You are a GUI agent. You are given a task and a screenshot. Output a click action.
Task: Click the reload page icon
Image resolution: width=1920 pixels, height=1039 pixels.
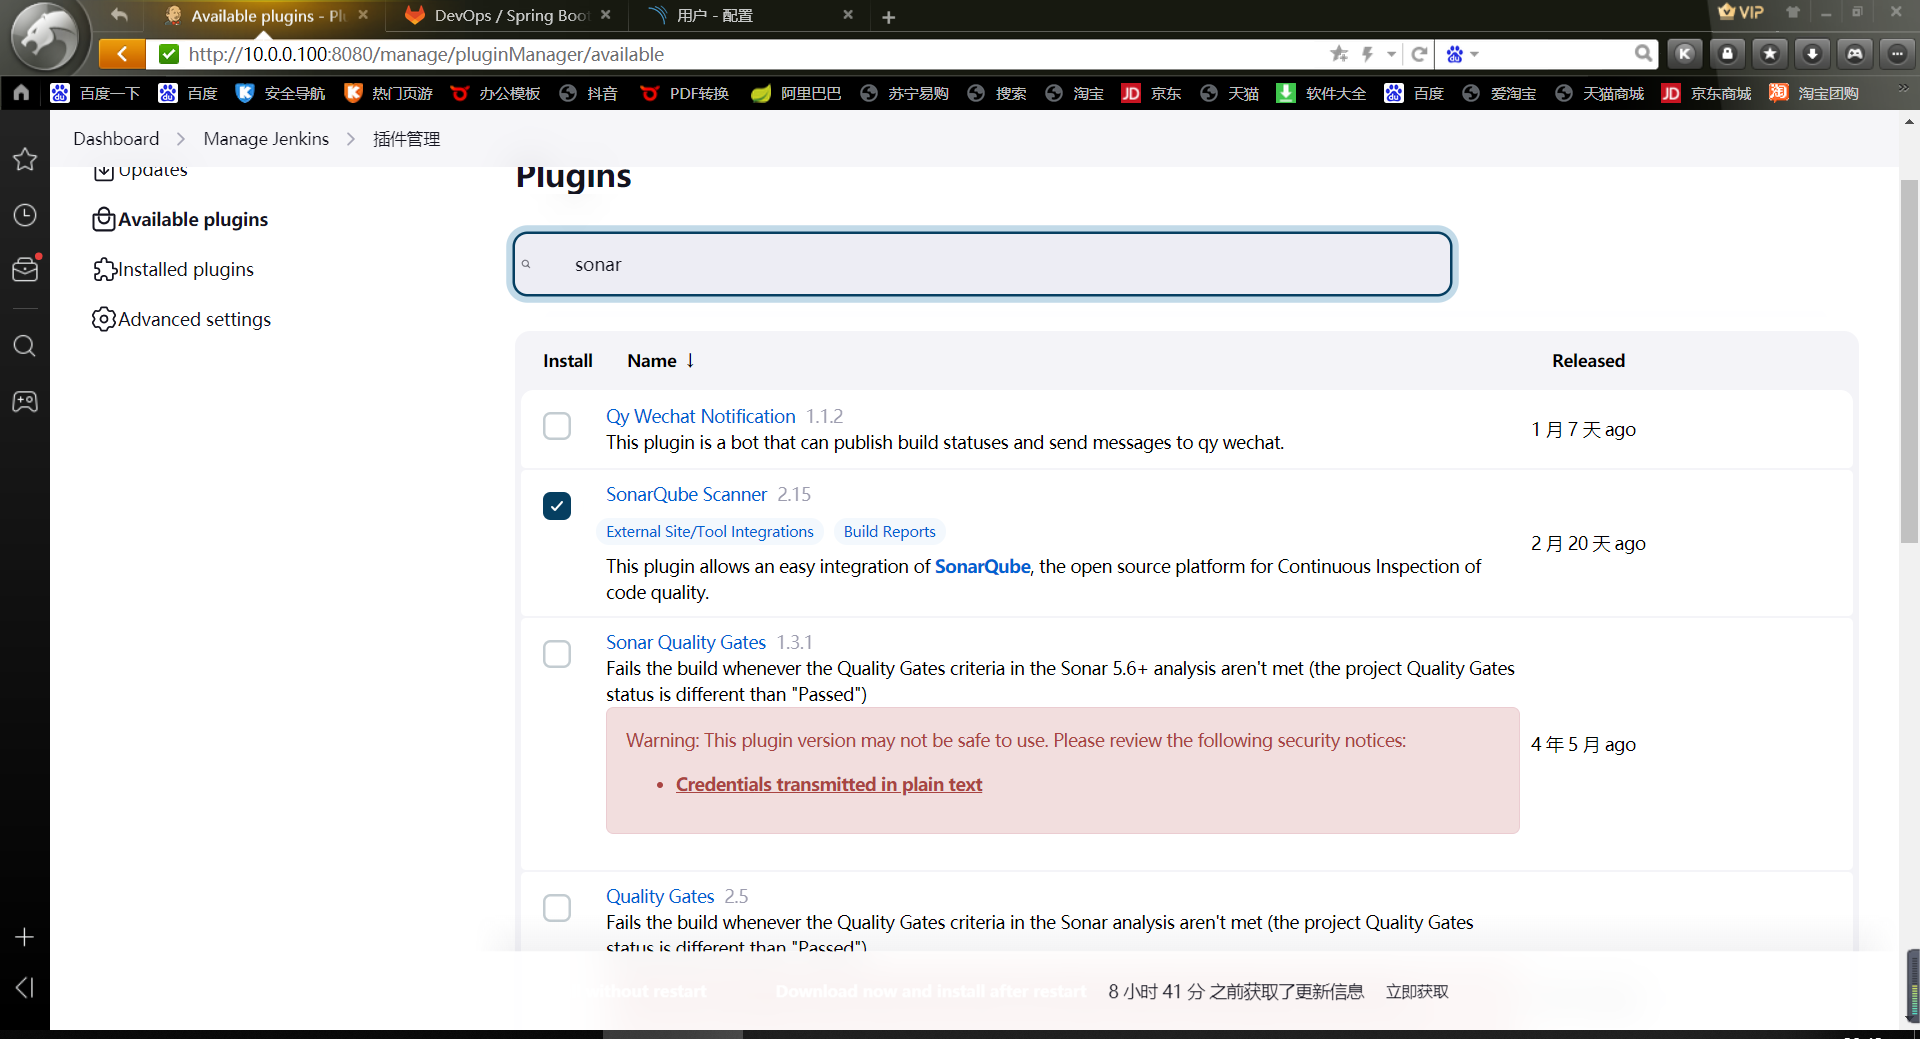click(1419, 54)
